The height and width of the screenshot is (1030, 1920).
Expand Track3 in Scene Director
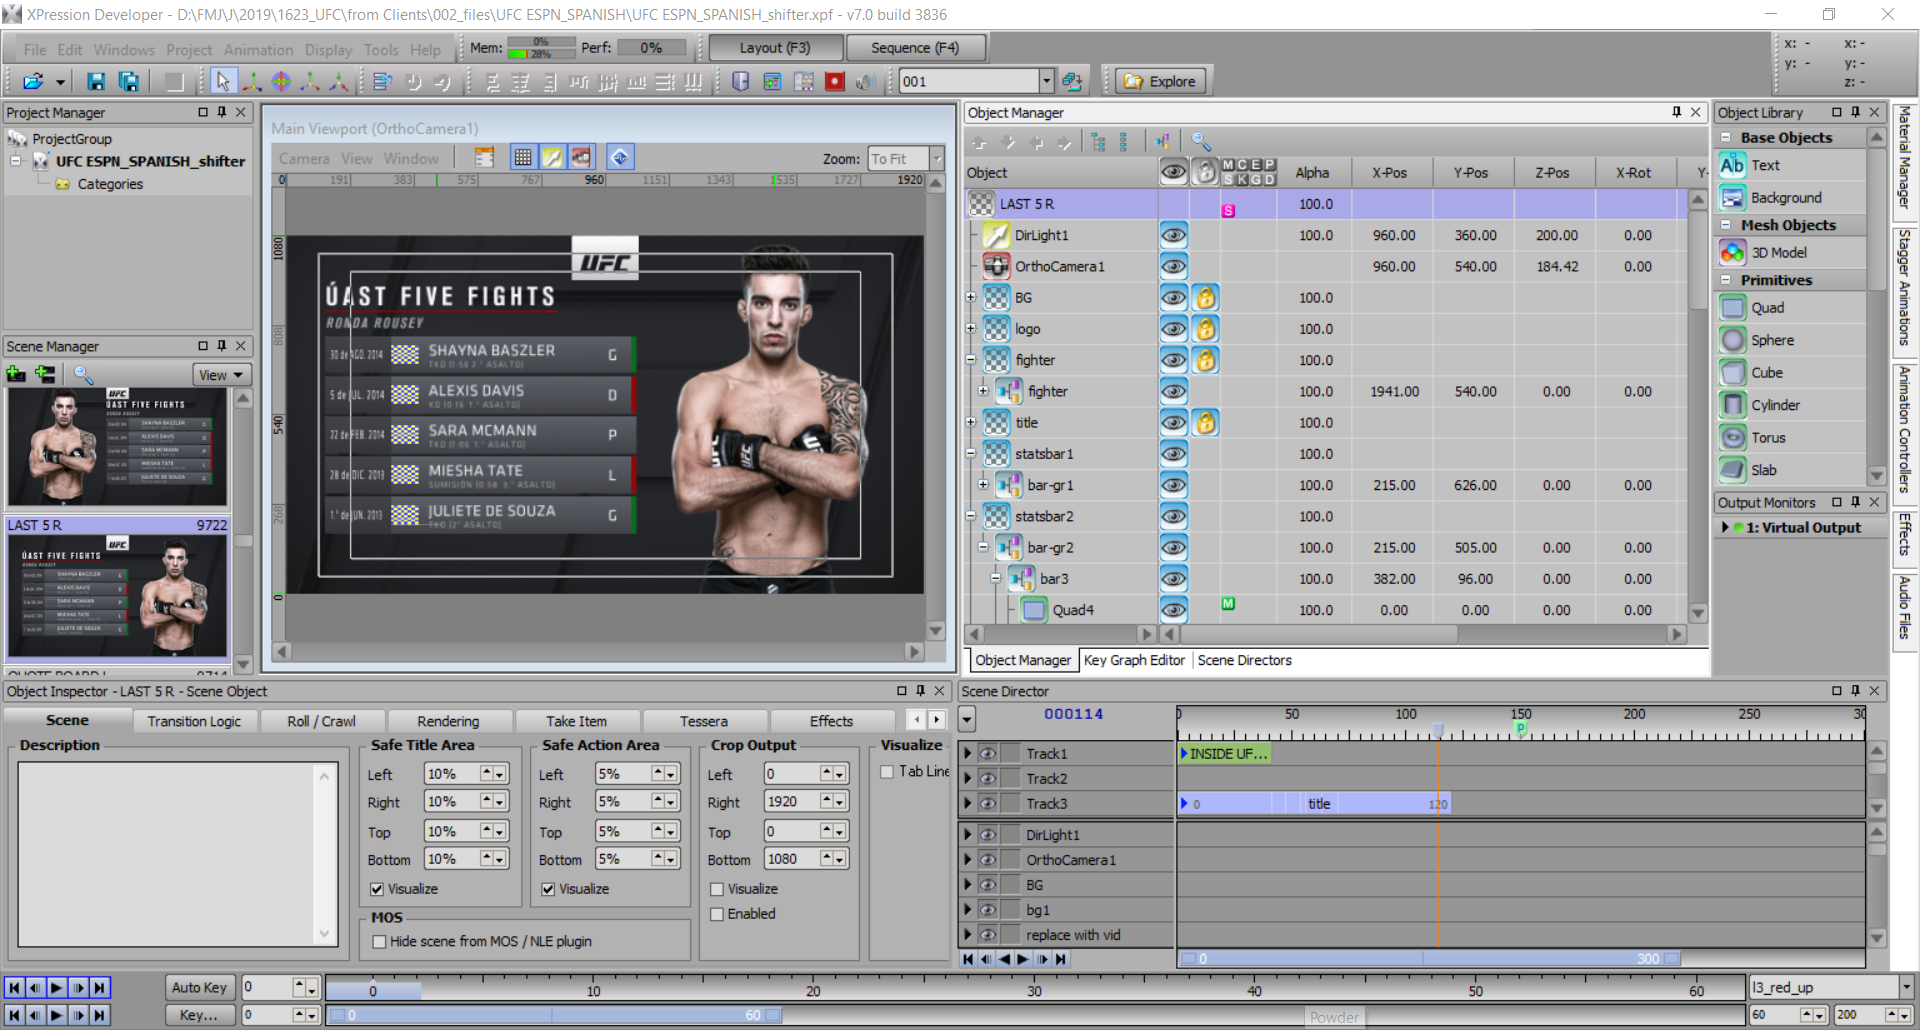[x=967, y=803]
